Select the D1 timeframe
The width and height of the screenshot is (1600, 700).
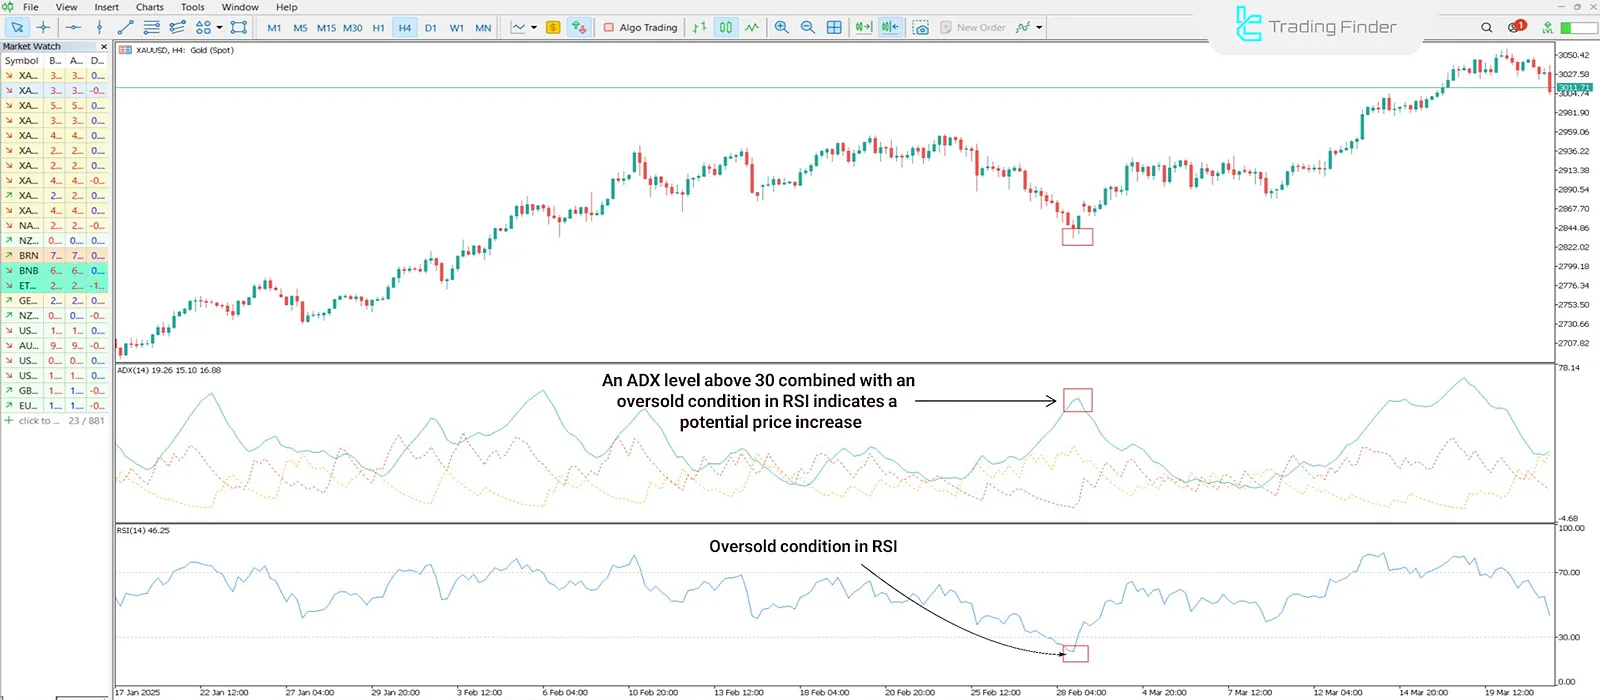tap(430, 28)
